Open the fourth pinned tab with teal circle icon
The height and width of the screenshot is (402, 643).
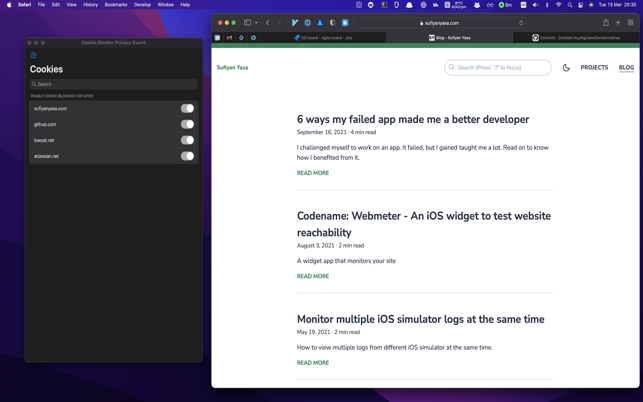coord(253,38)
